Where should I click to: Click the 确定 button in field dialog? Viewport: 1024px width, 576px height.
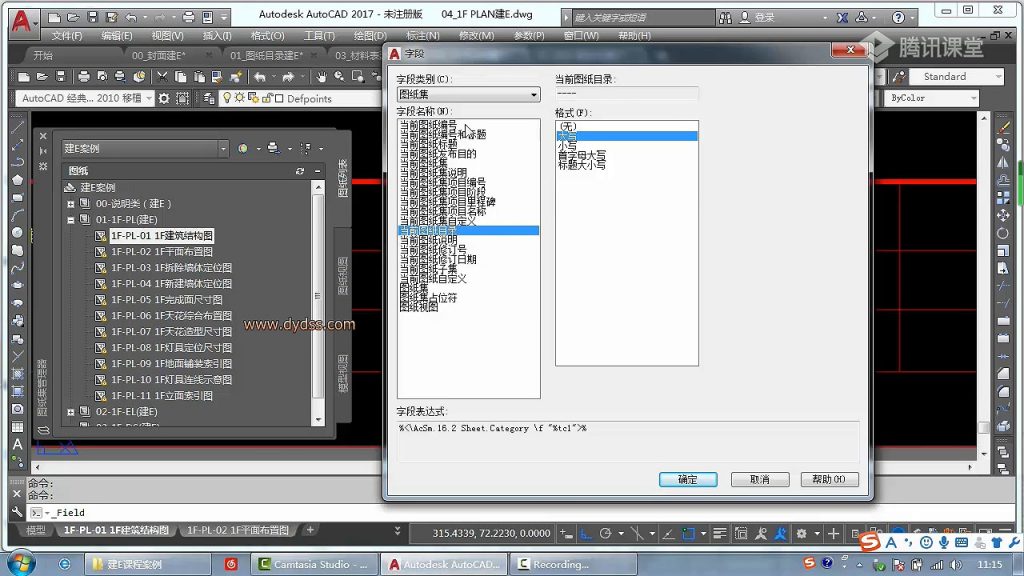688,479
